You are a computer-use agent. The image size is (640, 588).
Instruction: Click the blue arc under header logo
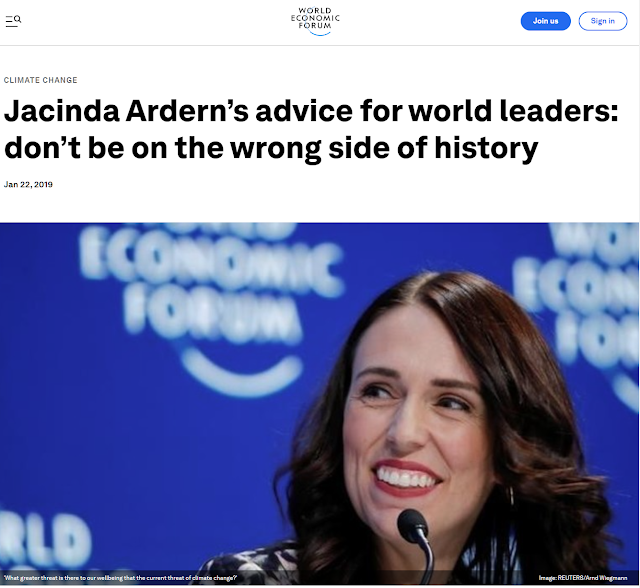click(319, 33)
